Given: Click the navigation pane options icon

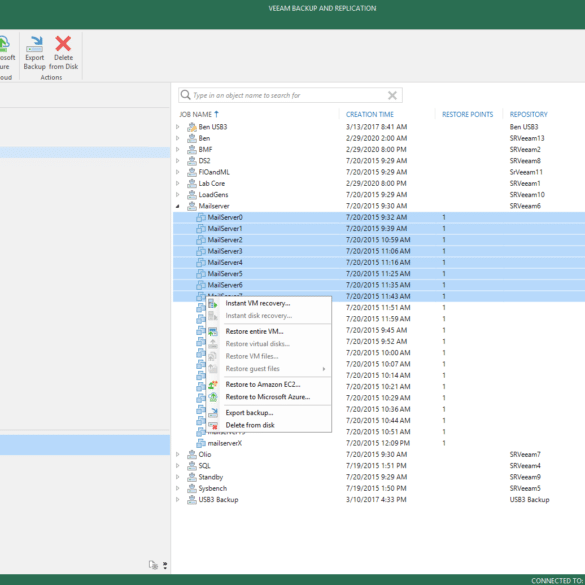Looking at the screenshot, I should coord(153,565).
